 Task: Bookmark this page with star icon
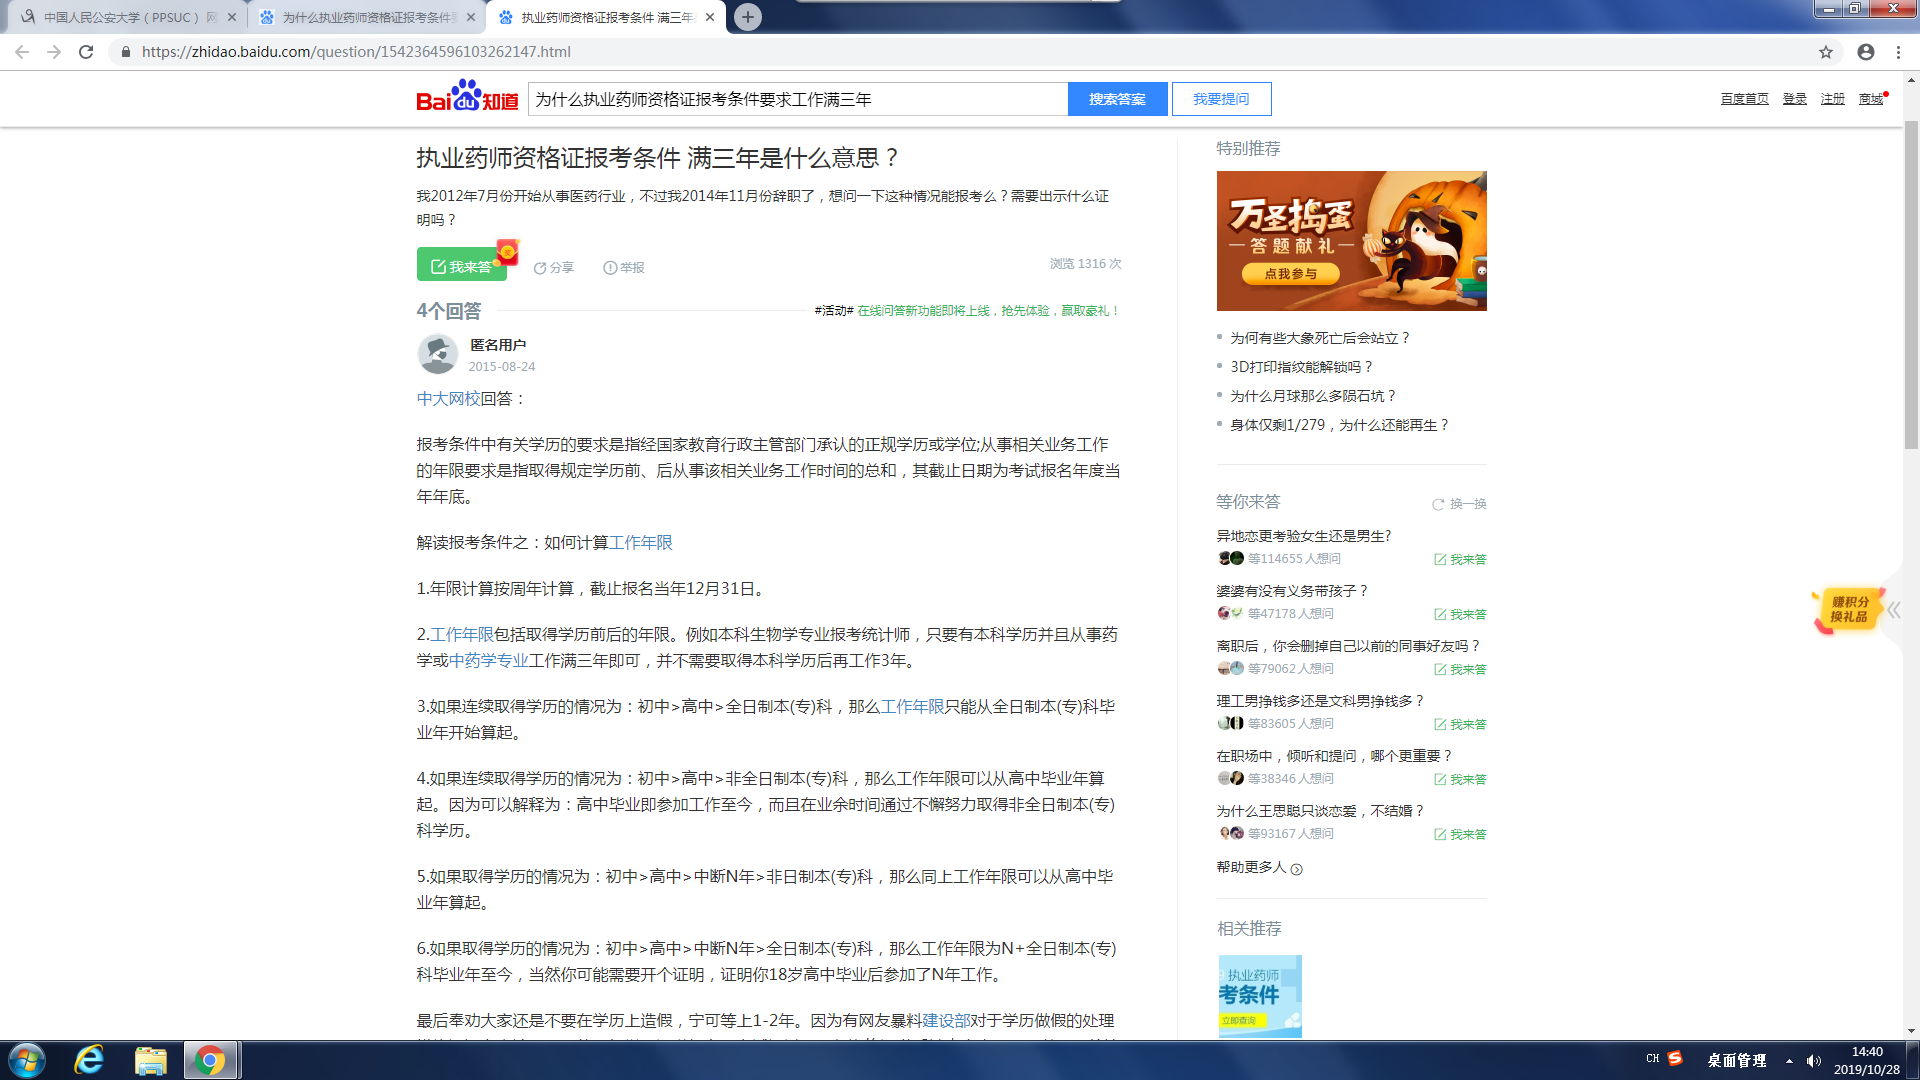pyautogui.click(x=1826, y=52)
